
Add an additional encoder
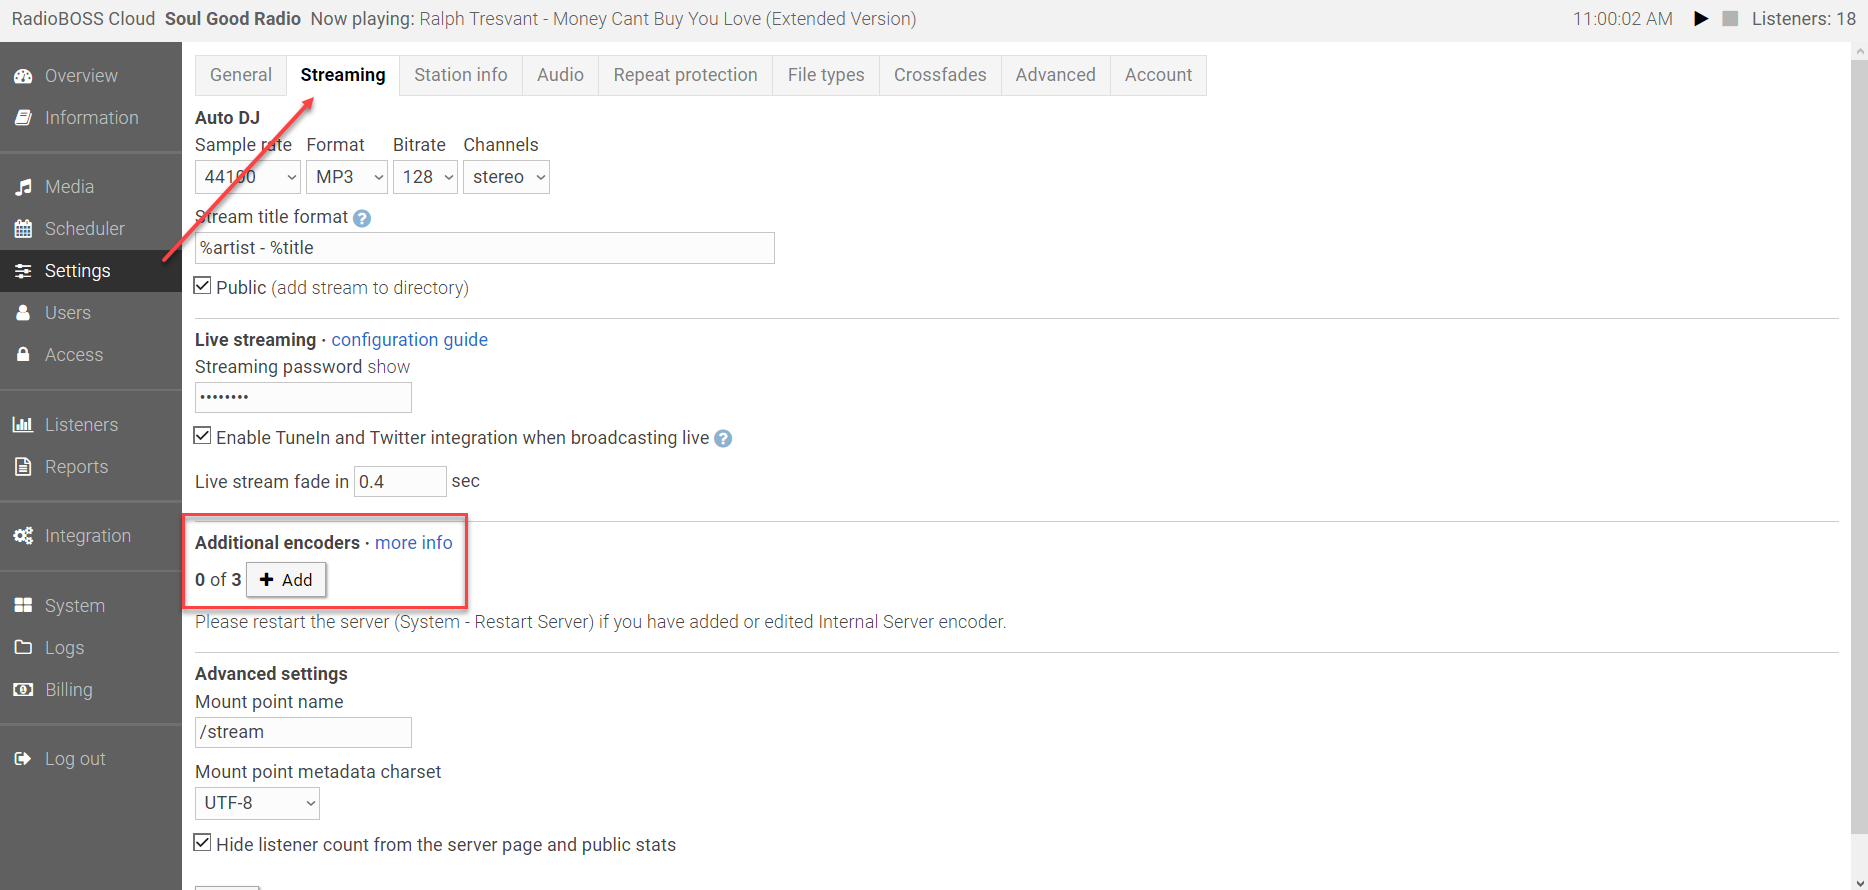pos(286,580)
